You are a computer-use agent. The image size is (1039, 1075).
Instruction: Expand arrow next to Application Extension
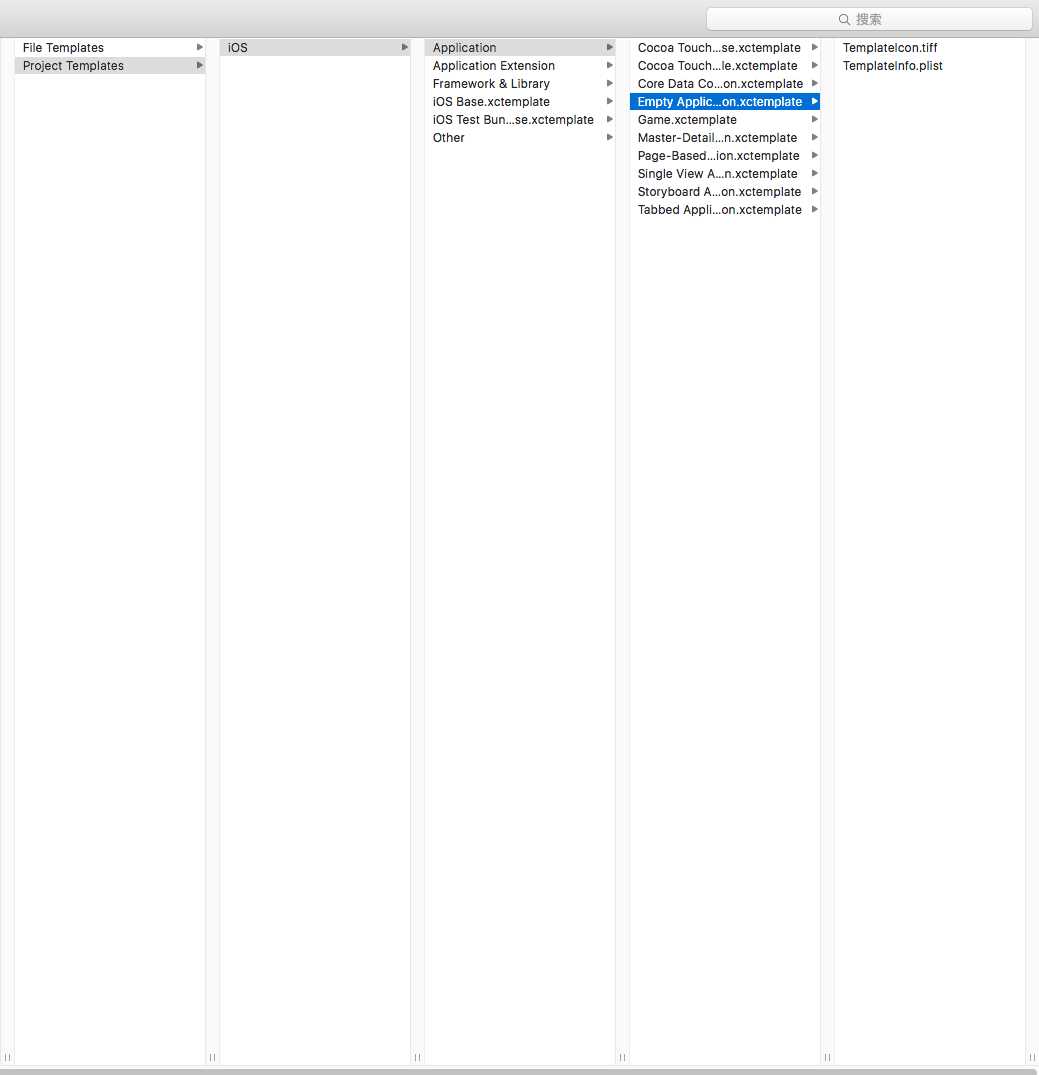[610, 65]
